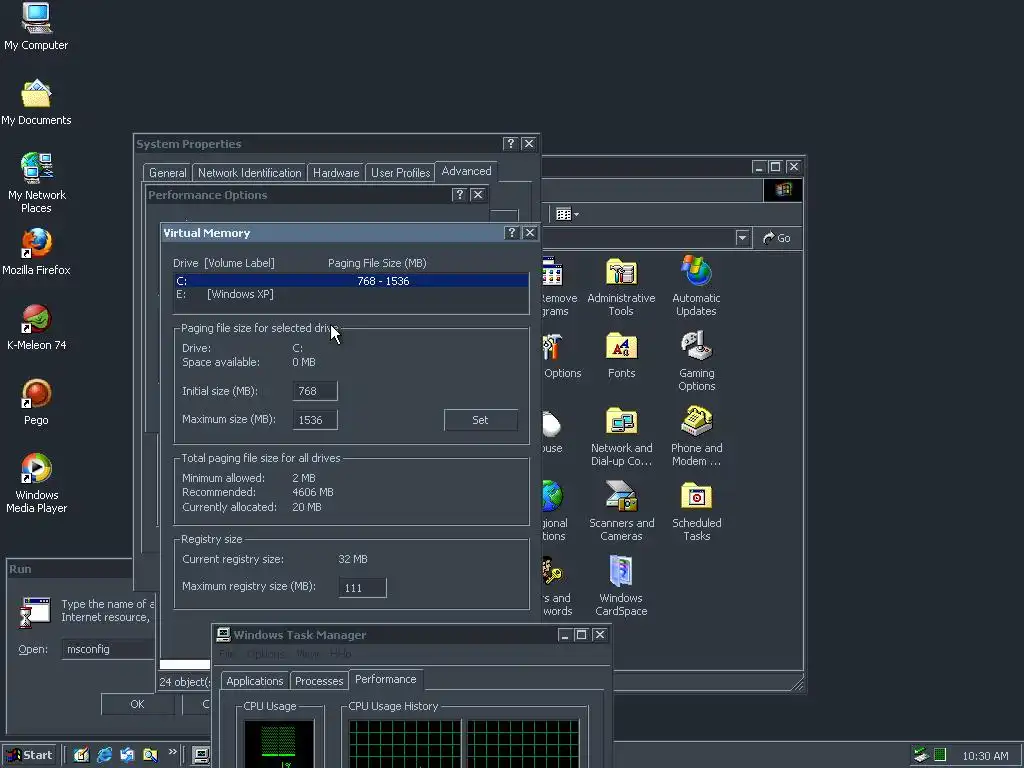Click the Recommended 4606 MB value

[313, 492]
